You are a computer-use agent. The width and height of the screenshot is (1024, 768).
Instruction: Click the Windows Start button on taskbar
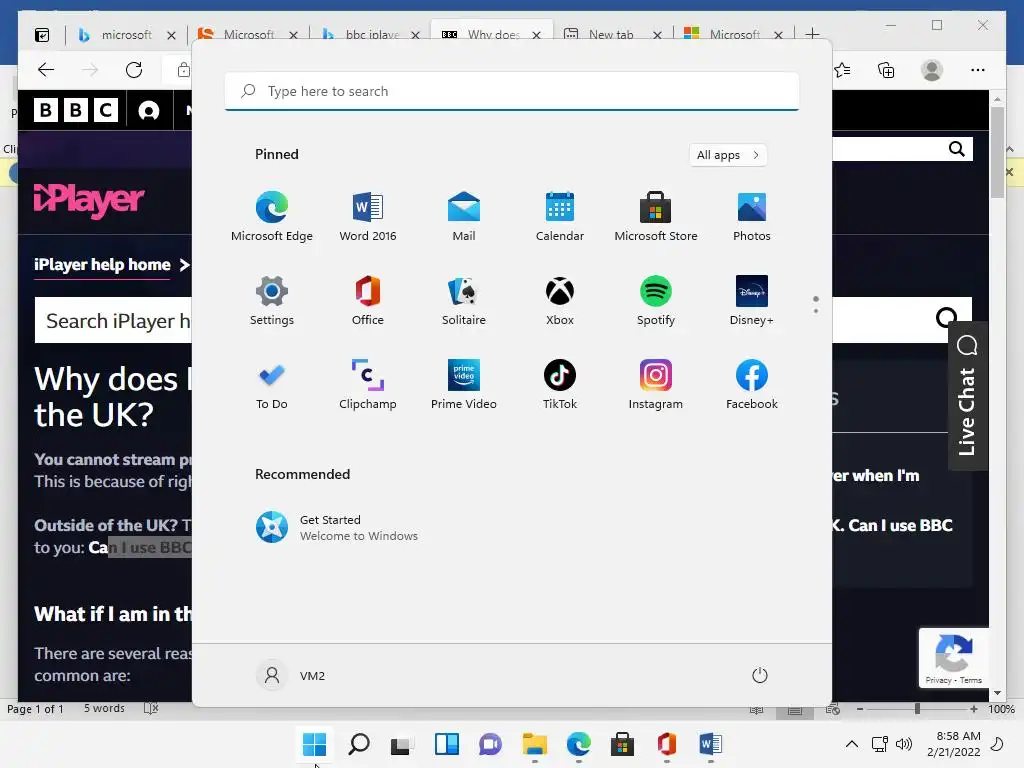pyautogui.click(x=314, y=744)
